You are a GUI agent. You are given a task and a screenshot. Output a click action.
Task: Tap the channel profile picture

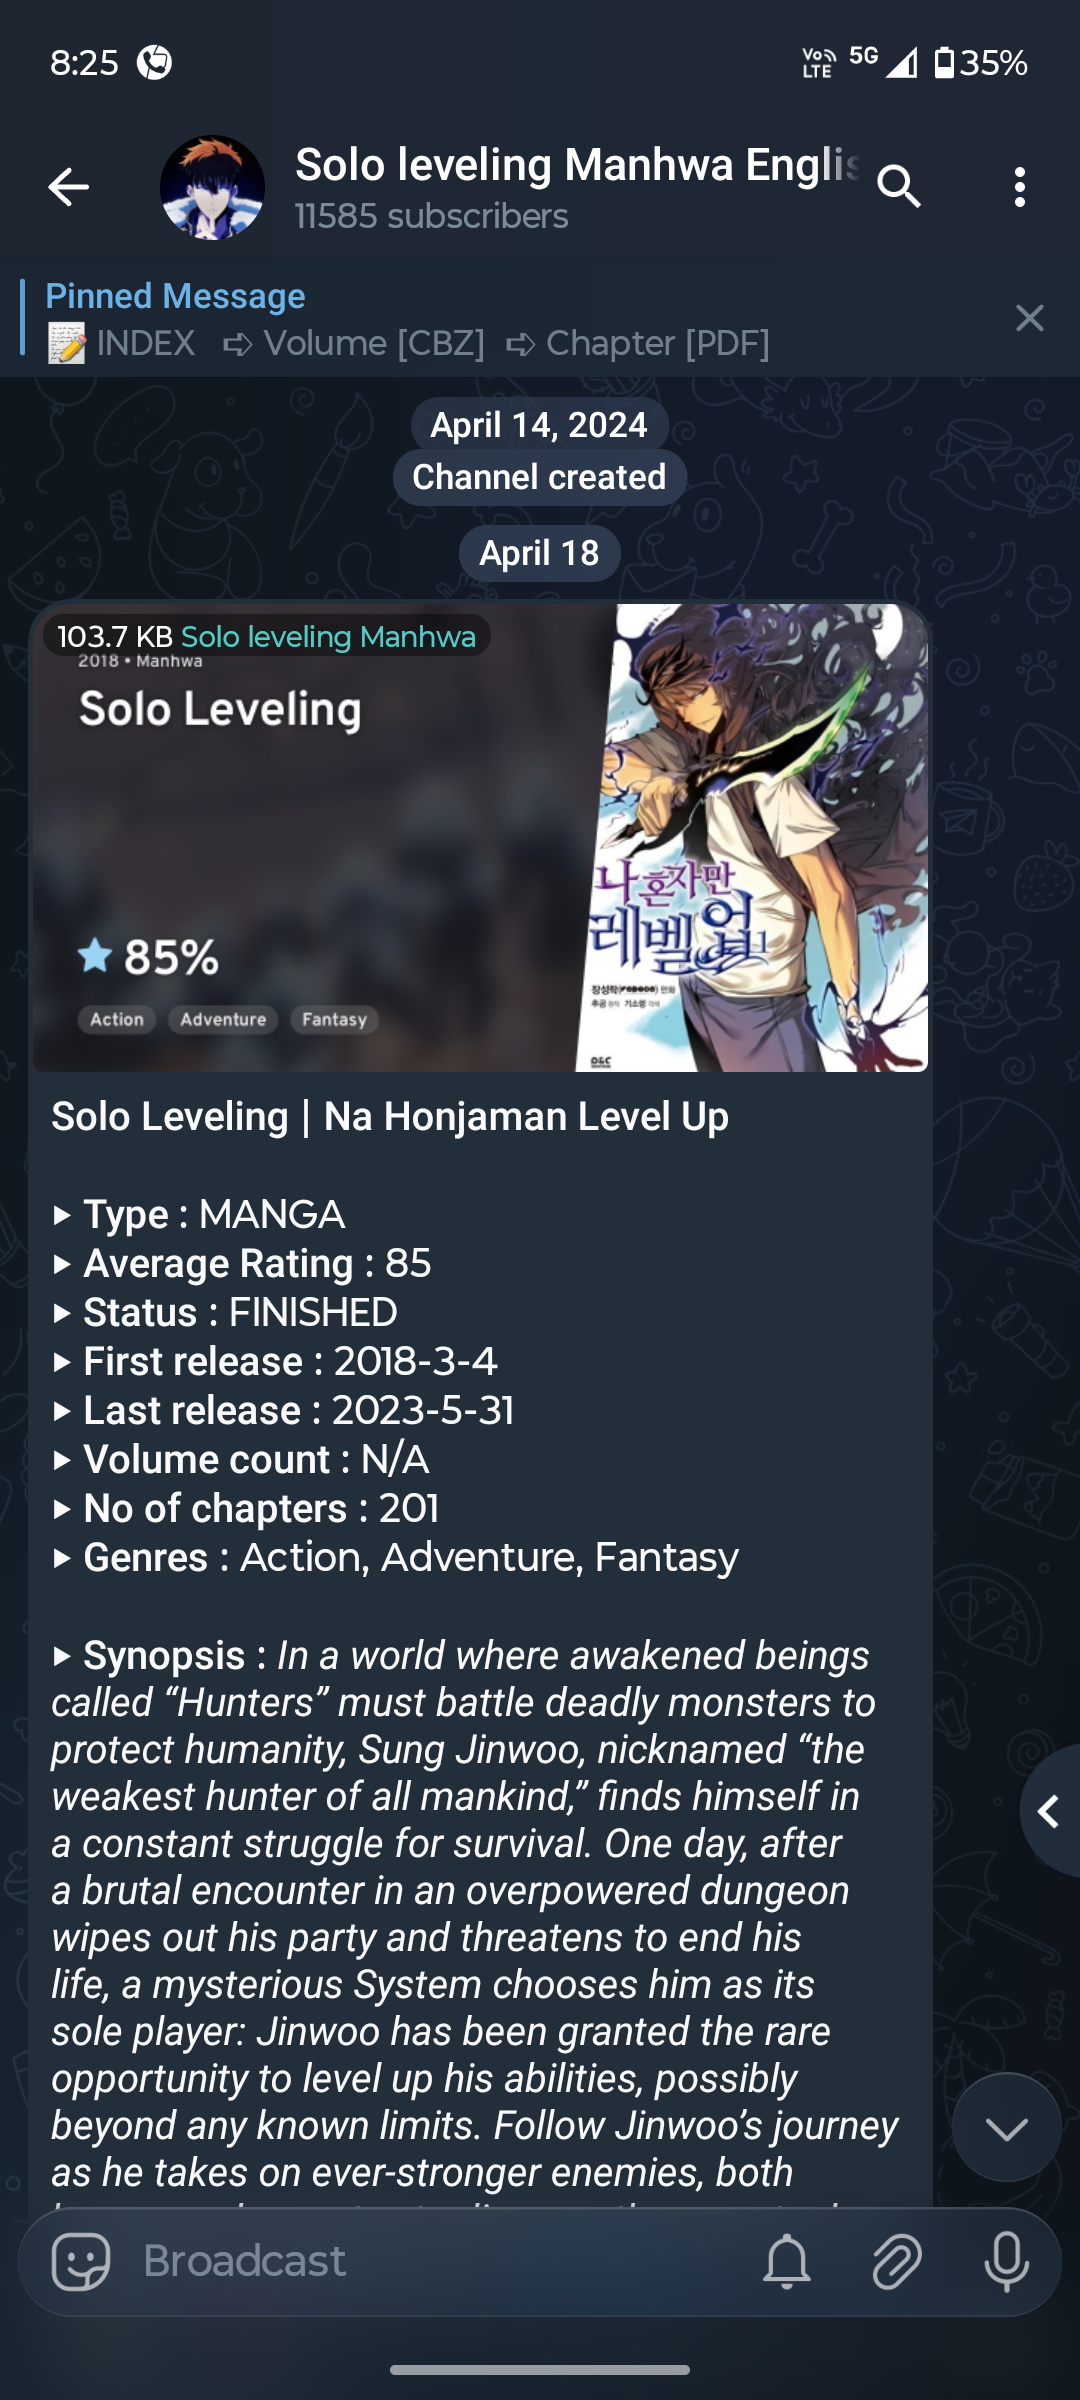pyautogui.click(x=213, y=186)
